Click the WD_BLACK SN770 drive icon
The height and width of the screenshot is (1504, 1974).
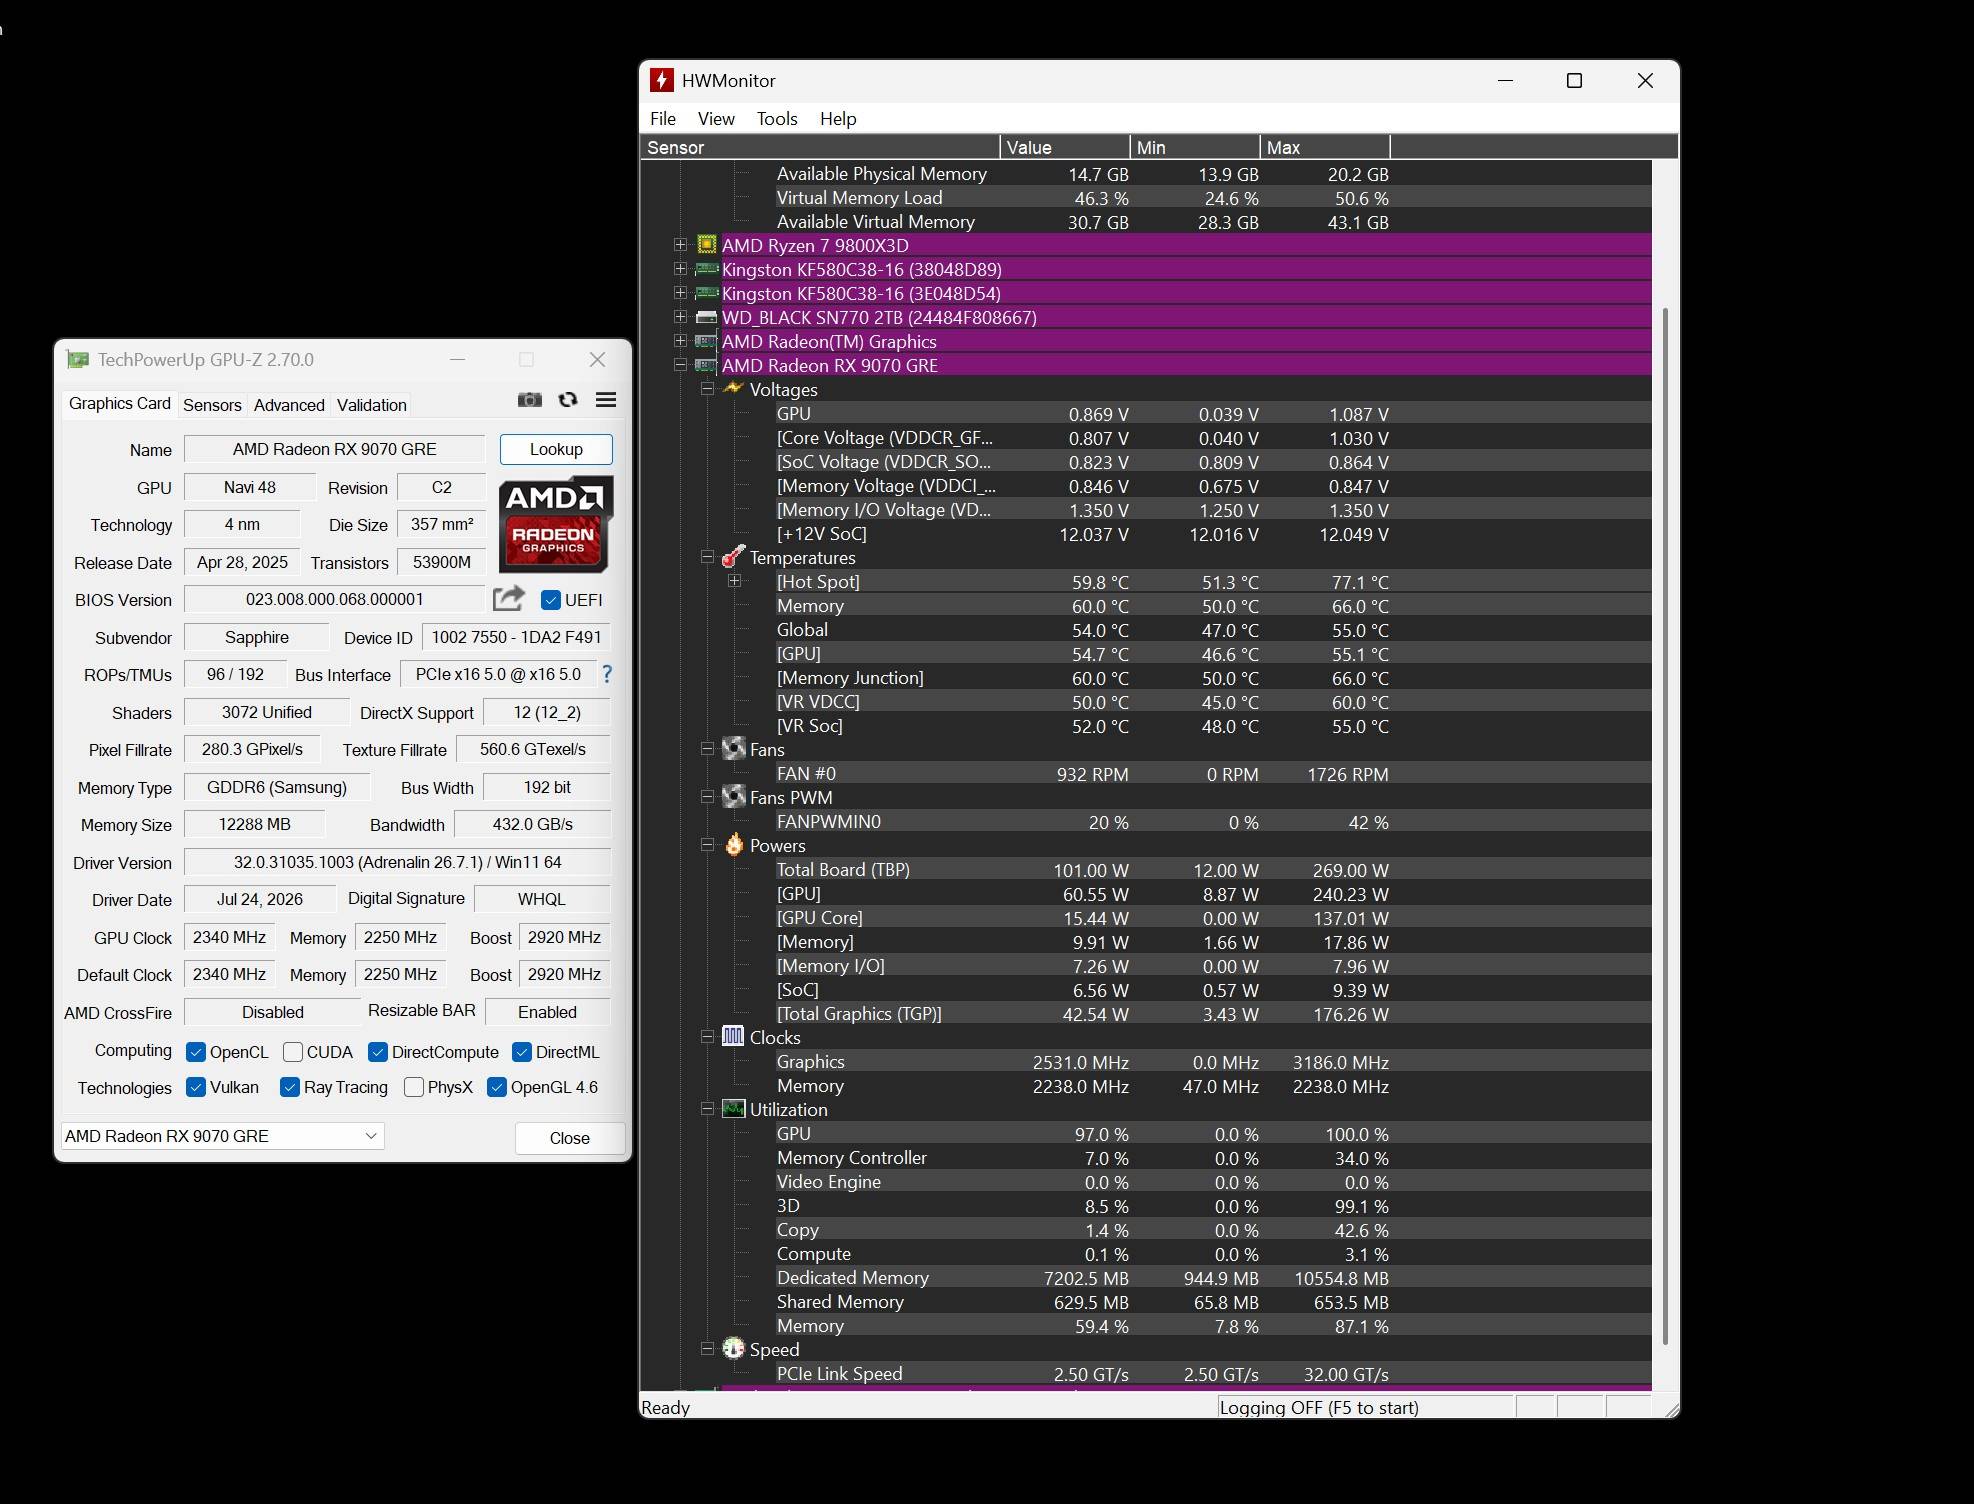707,317
